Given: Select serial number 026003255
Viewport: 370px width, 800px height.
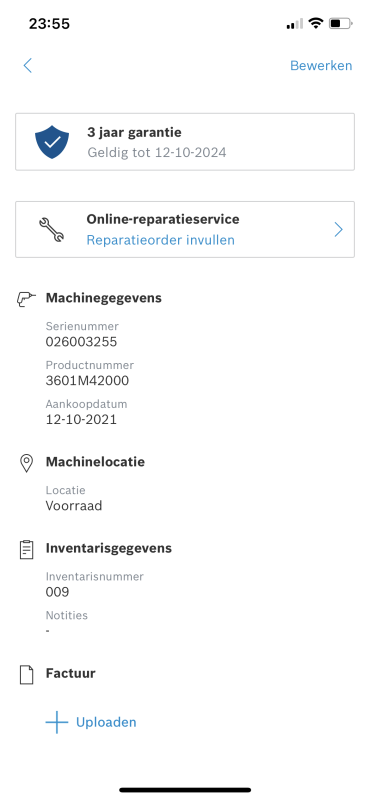Looking at the screenshot, I should pos(81,342).
